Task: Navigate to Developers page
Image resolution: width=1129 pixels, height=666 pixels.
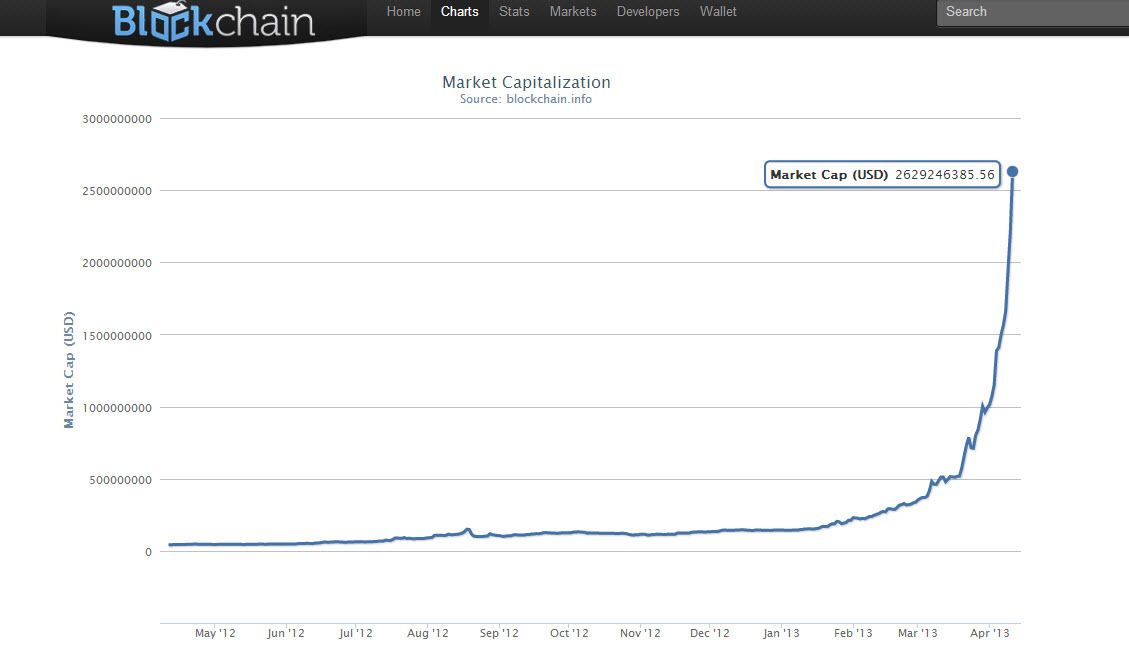Action: pos(648,12)
